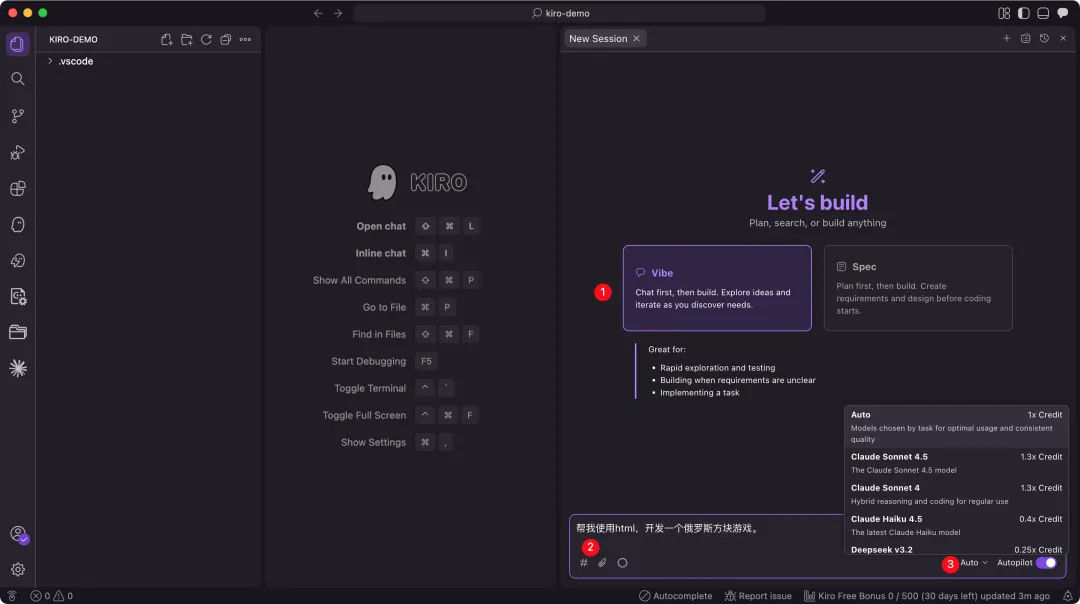Open the Kiro Free Bonus usage status
This screenshot has height=604, width=1080.
pyautogui.click(x=927, y=596)
